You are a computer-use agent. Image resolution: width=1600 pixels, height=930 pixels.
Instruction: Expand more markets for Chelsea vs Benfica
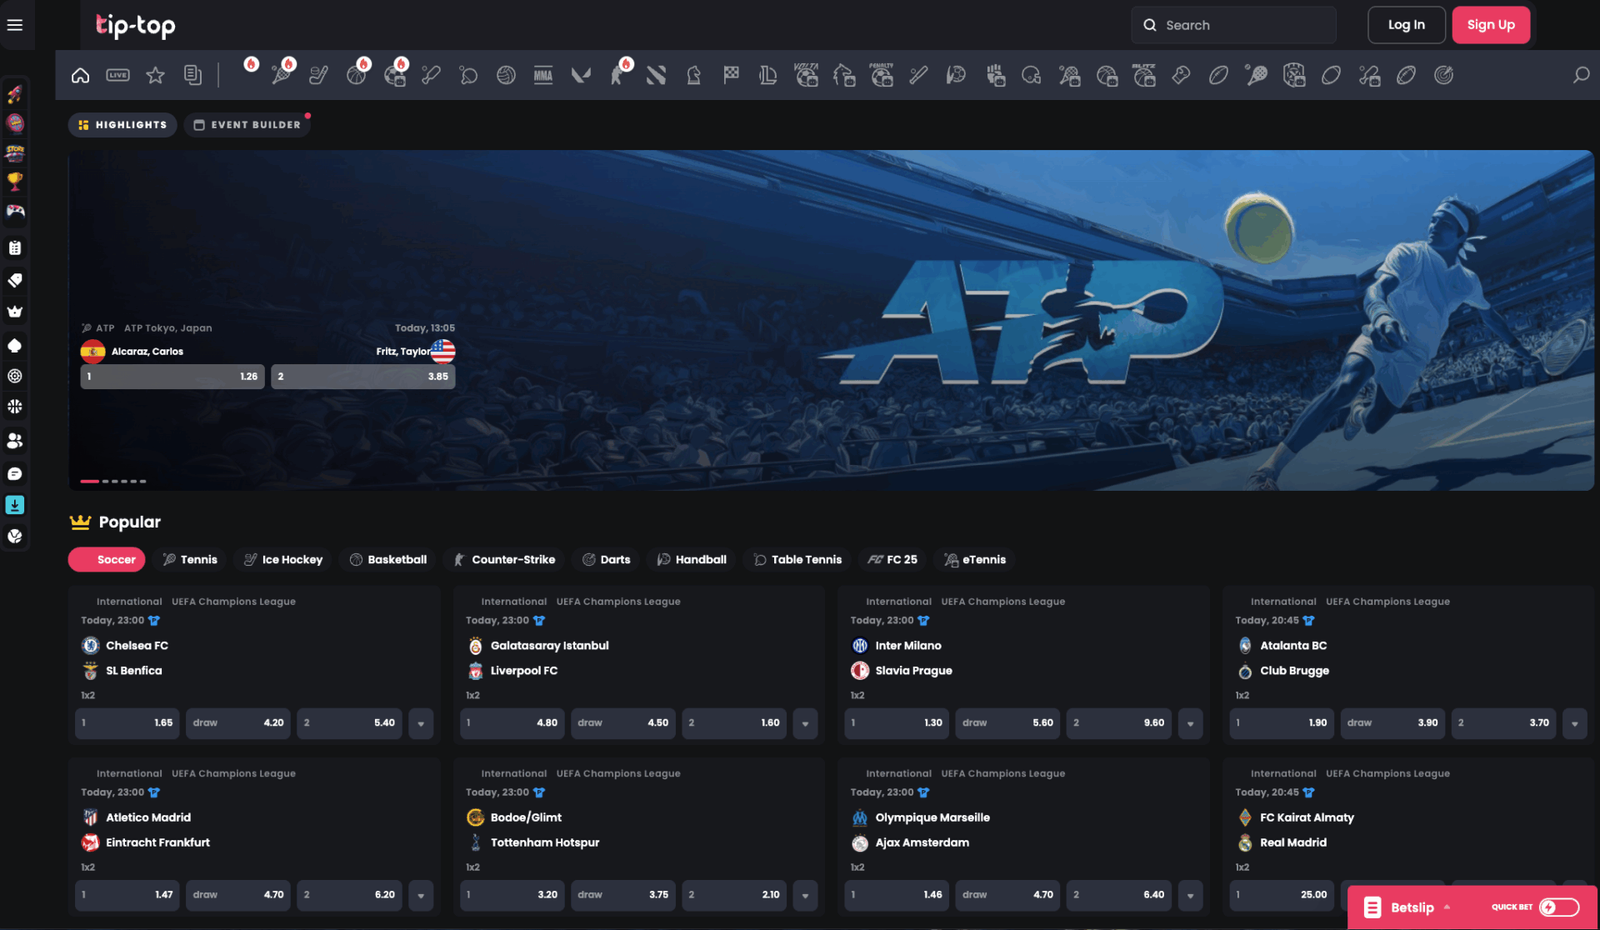click(421, 723)
